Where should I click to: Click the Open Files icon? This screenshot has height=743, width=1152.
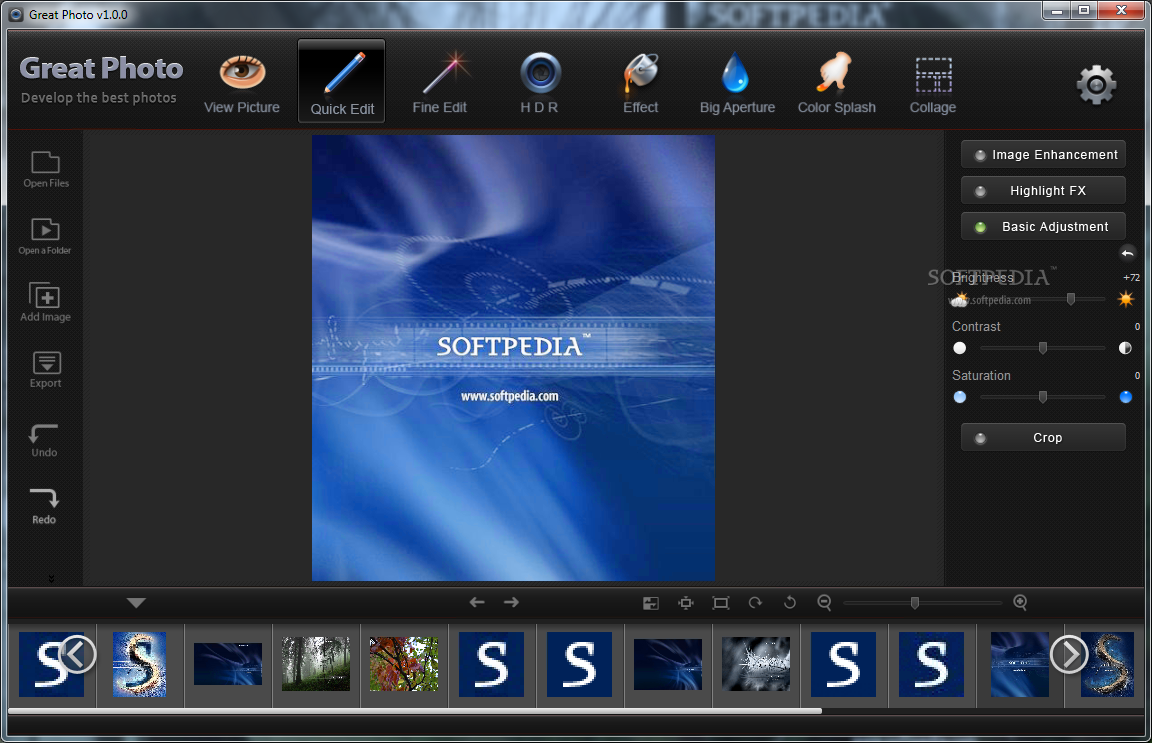[x=46, y=169]
